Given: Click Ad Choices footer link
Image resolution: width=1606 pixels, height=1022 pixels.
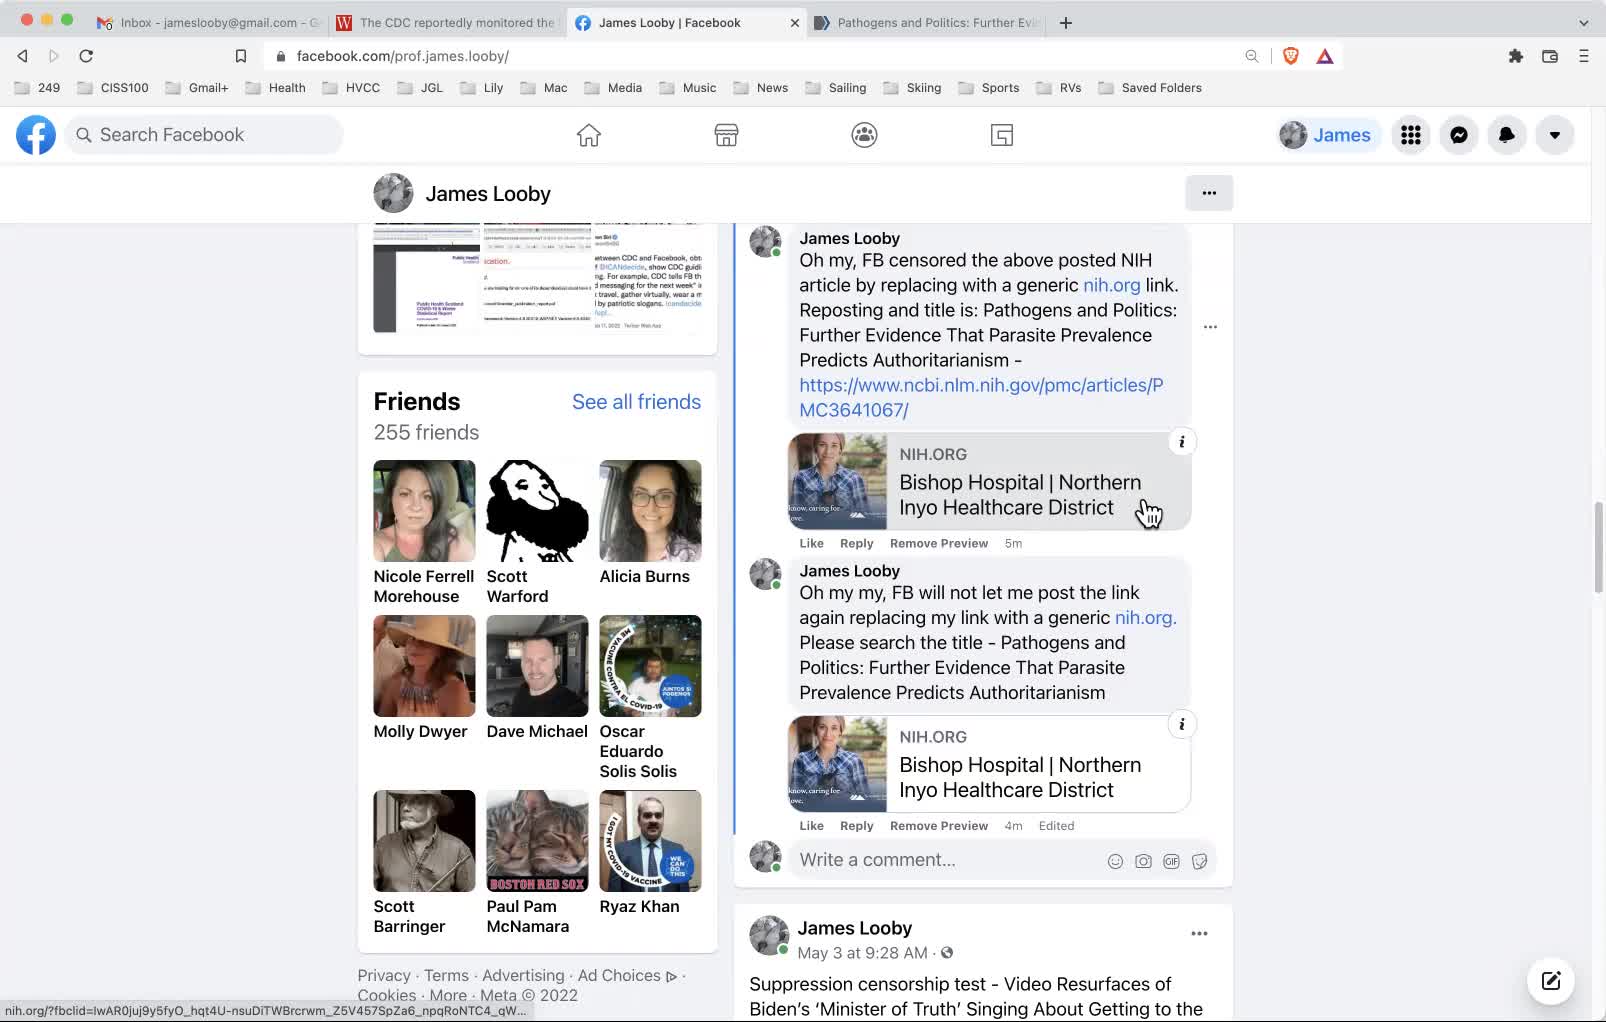Looking at the screenshot, I should (627, 976).
